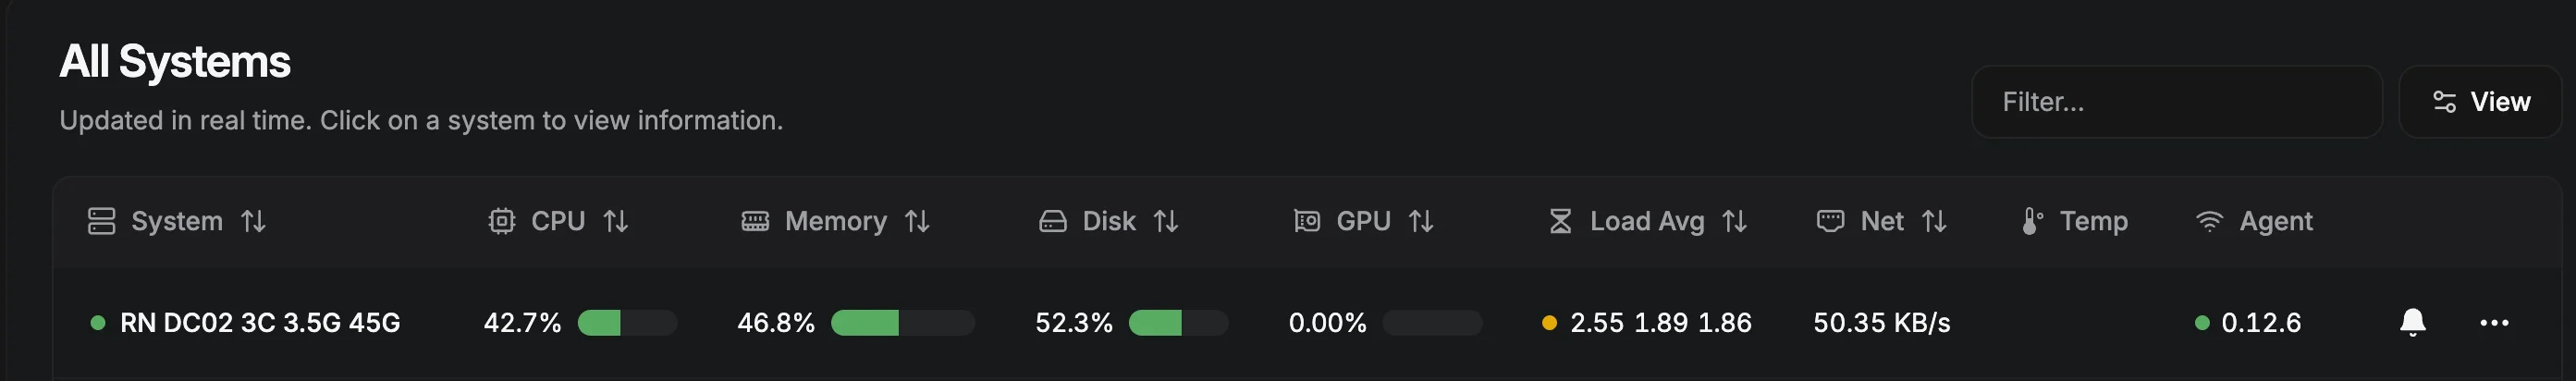The height and width of the screenshot is (381, 2576).
Task: Click the CPU 42.7% usage bar
Action: (x=627, y=323)
